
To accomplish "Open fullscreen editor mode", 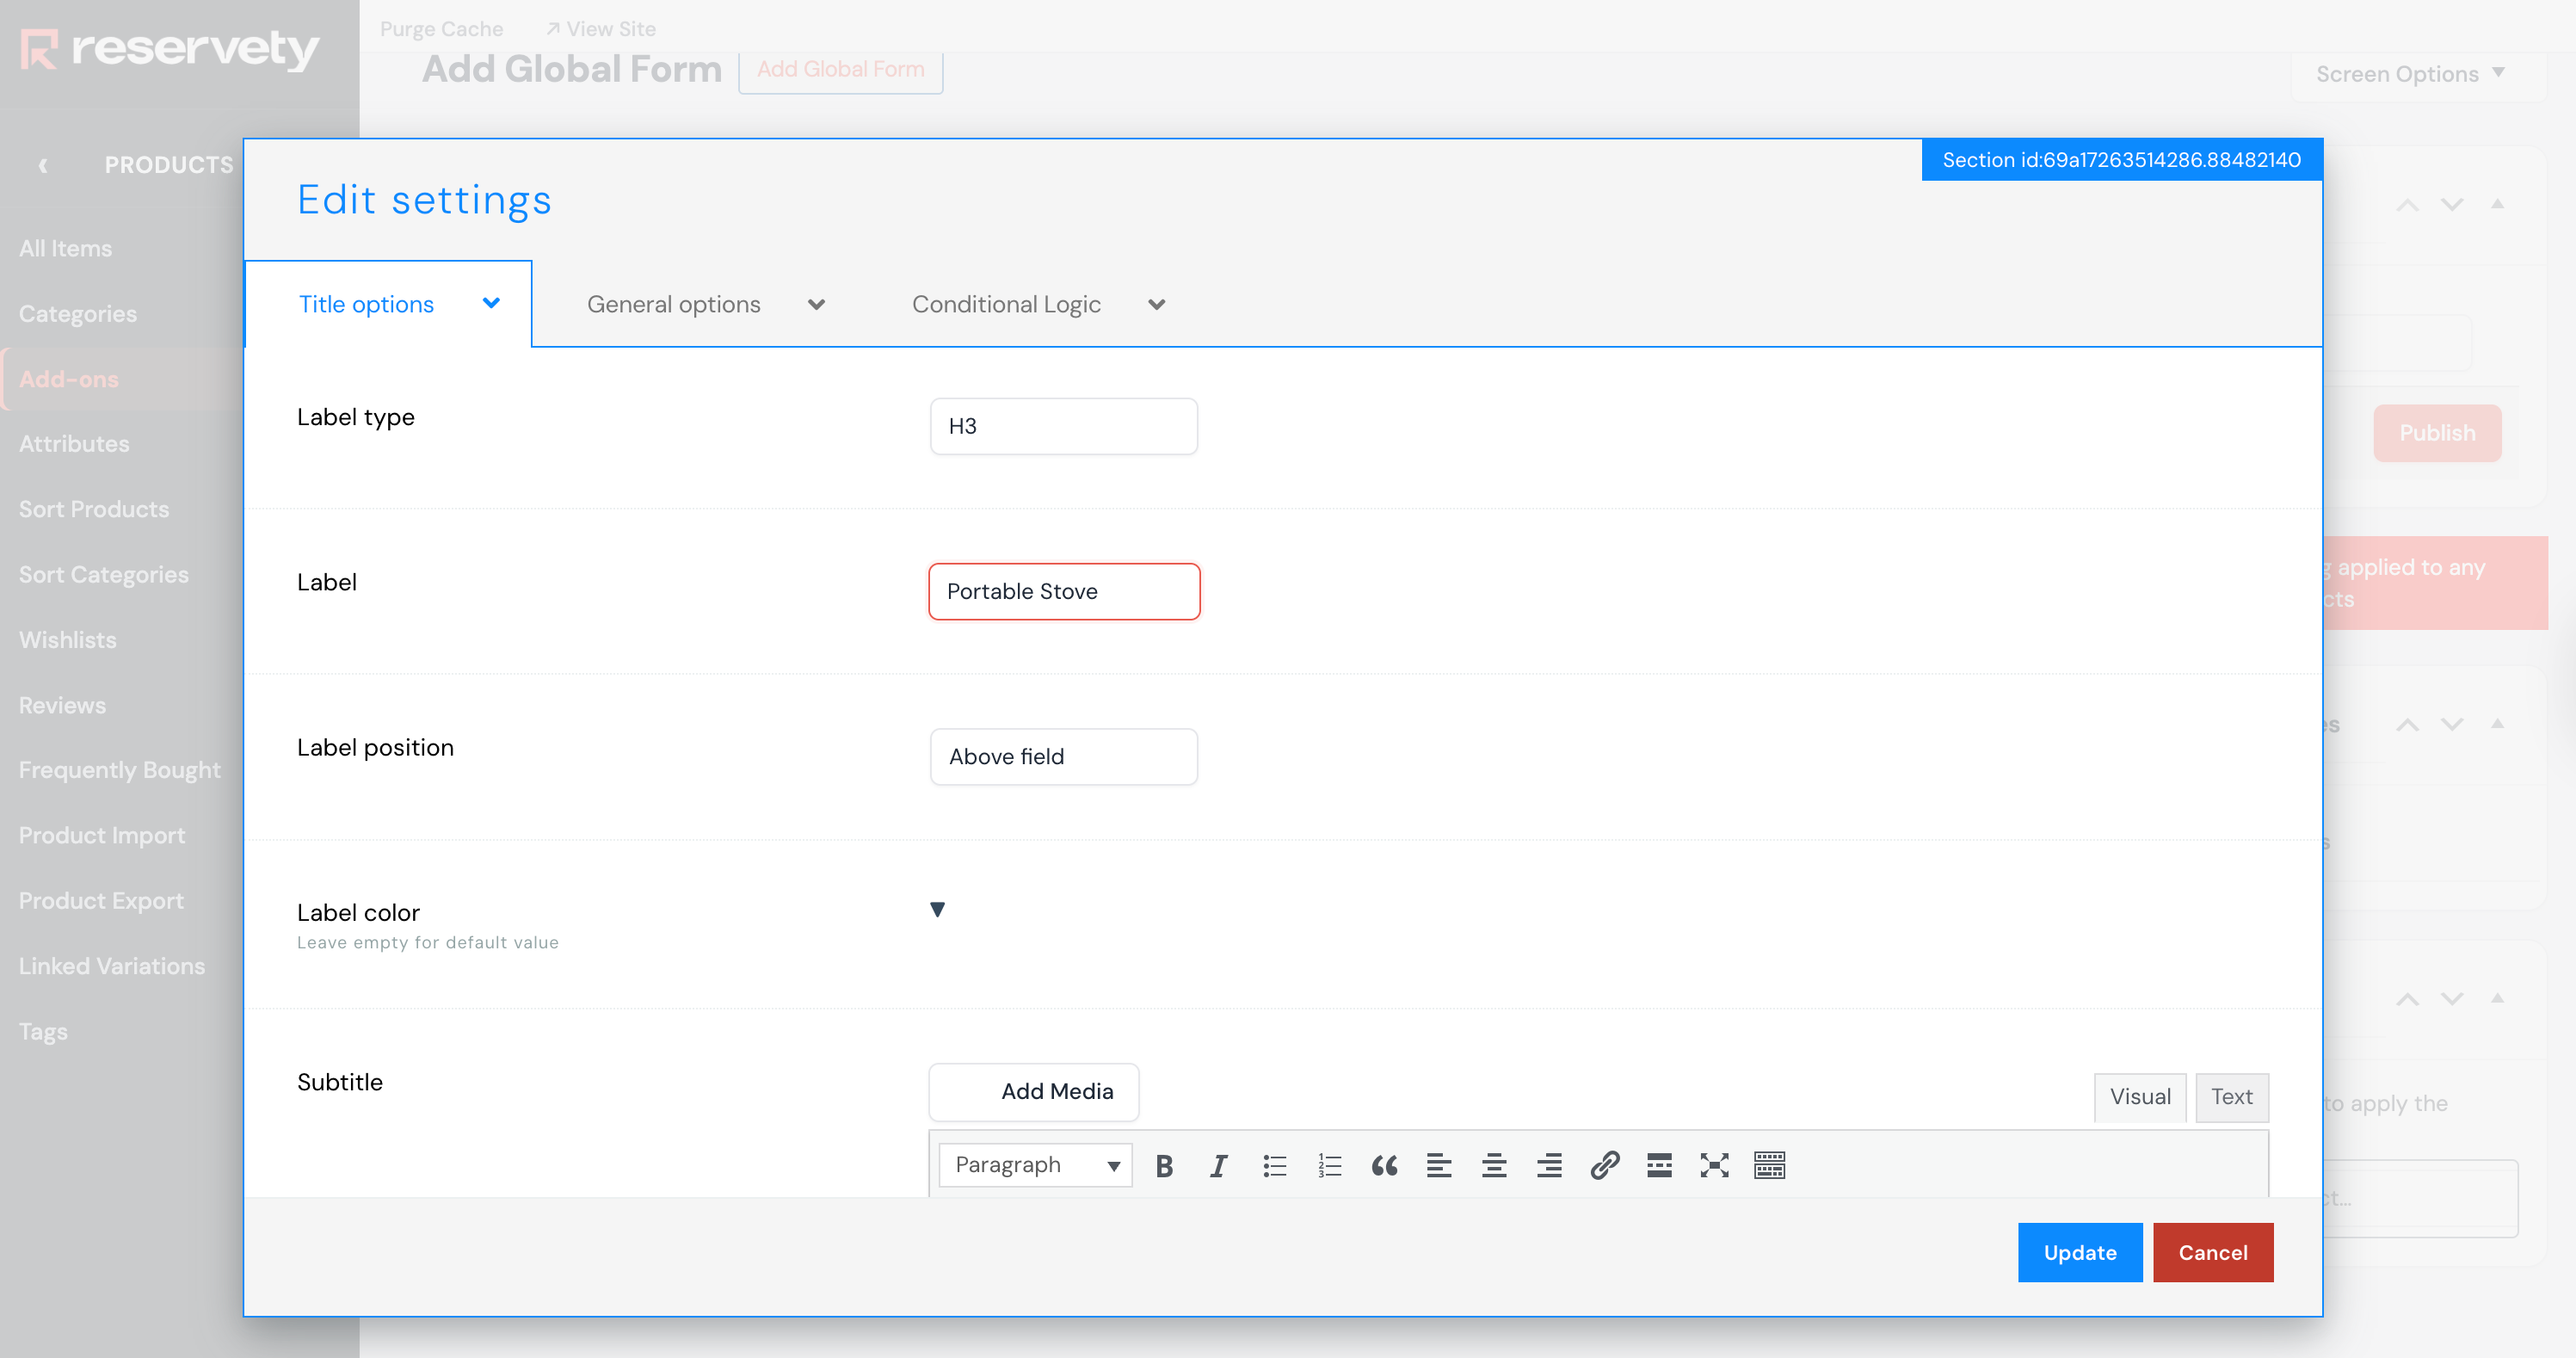I will (x=1714, y=1166).
